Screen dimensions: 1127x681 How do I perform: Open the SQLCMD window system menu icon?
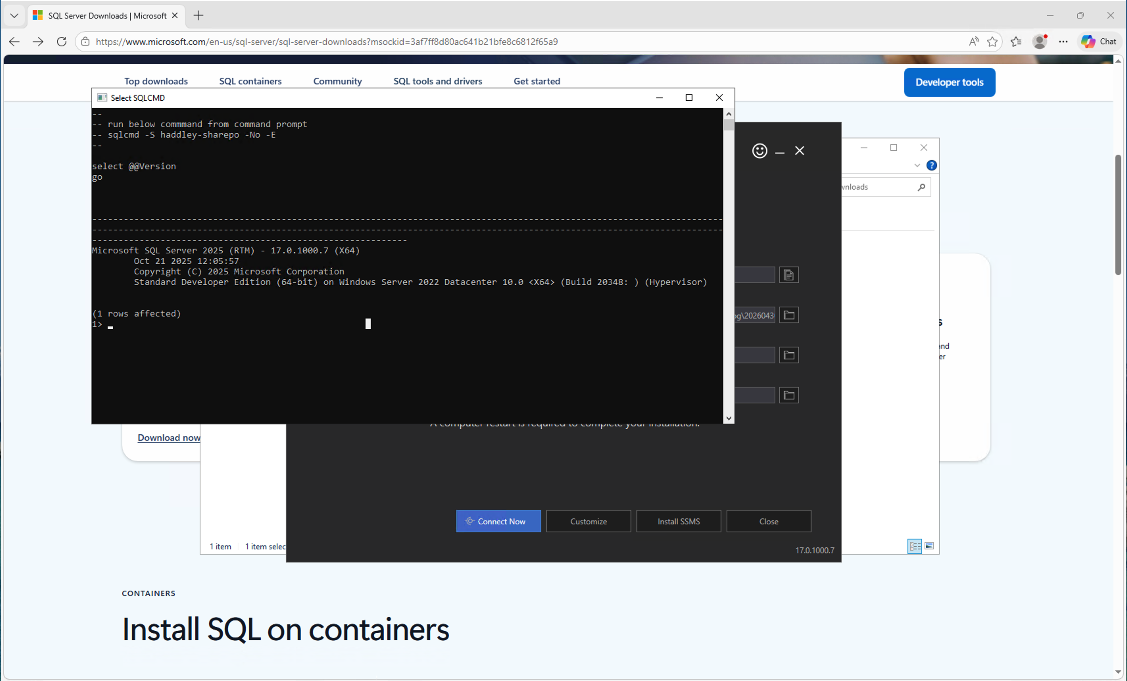102,98
